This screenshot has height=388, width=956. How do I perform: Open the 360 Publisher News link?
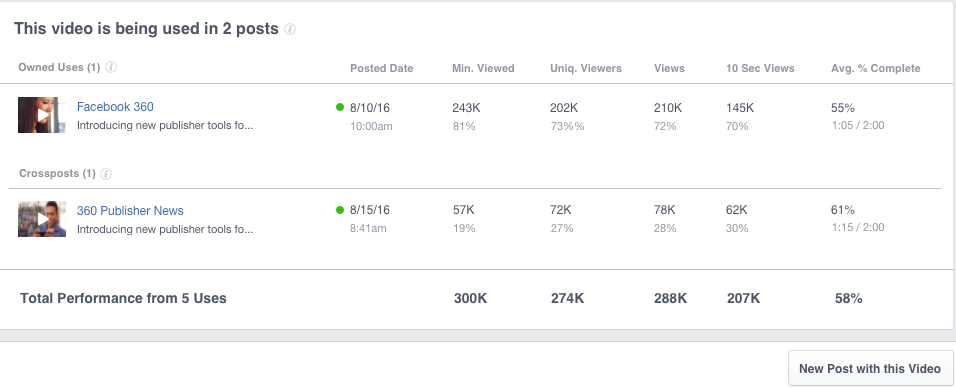[x=130, y=210]
